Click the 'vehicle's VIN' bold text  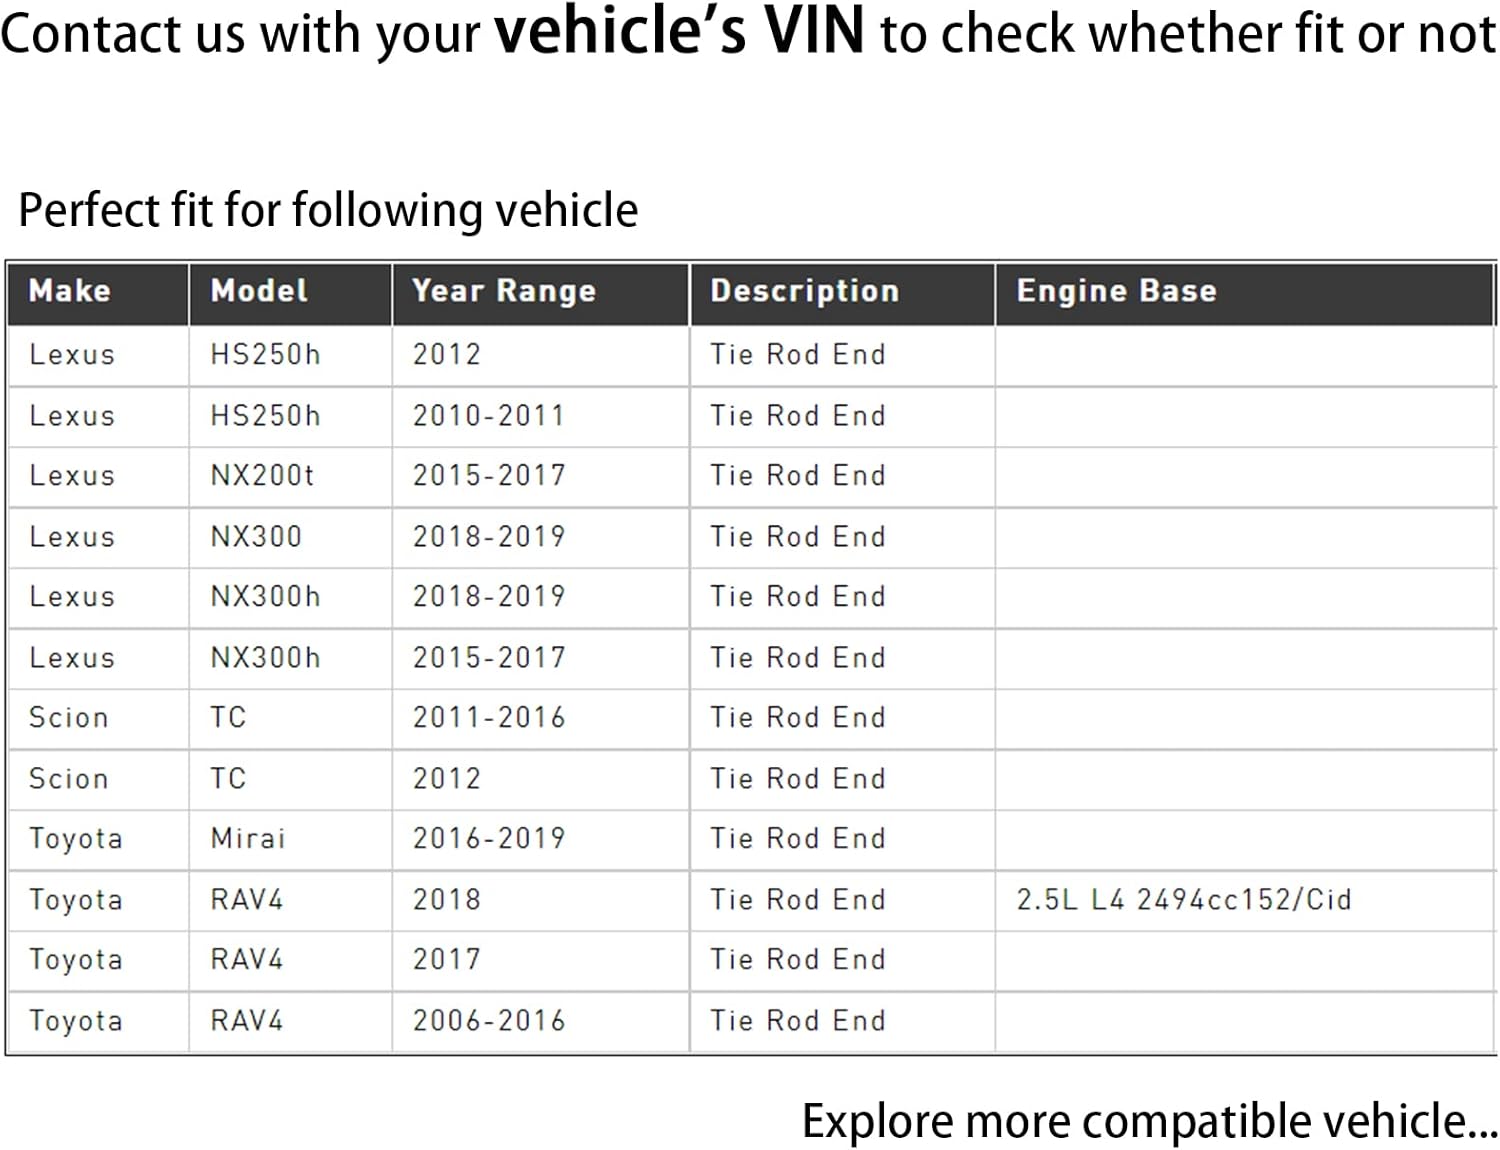click(679, 31)
